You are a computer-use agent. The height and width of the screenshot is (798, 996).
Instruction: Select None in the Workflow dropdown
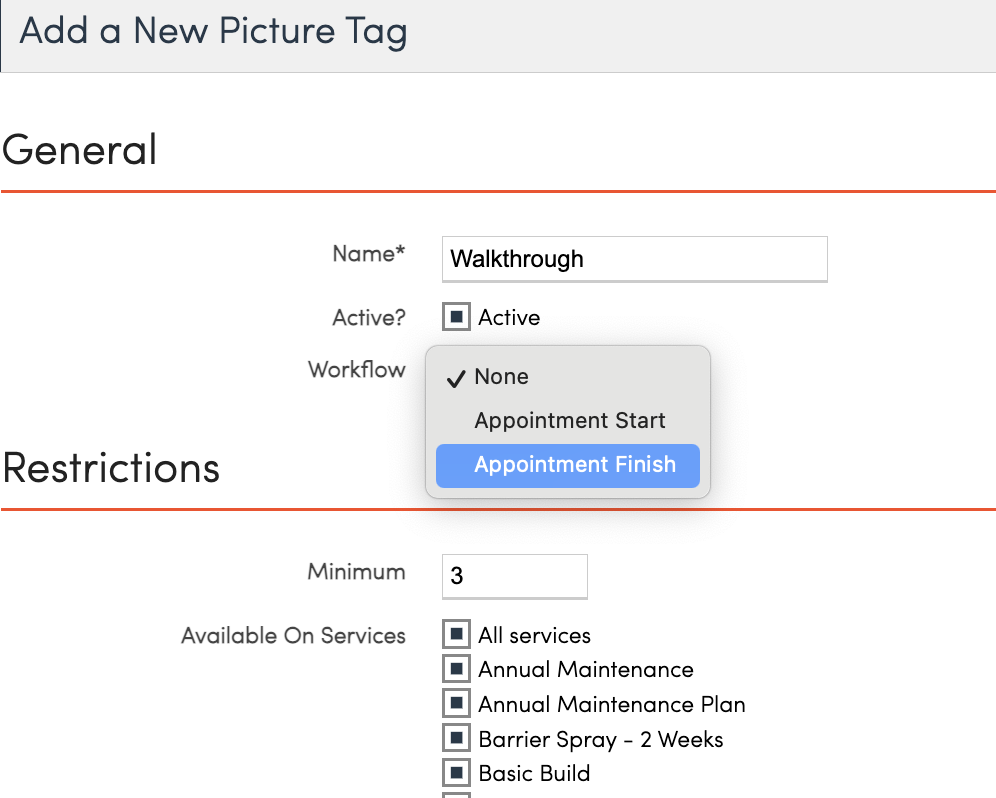pyautogui.click(x=501, y=377)
